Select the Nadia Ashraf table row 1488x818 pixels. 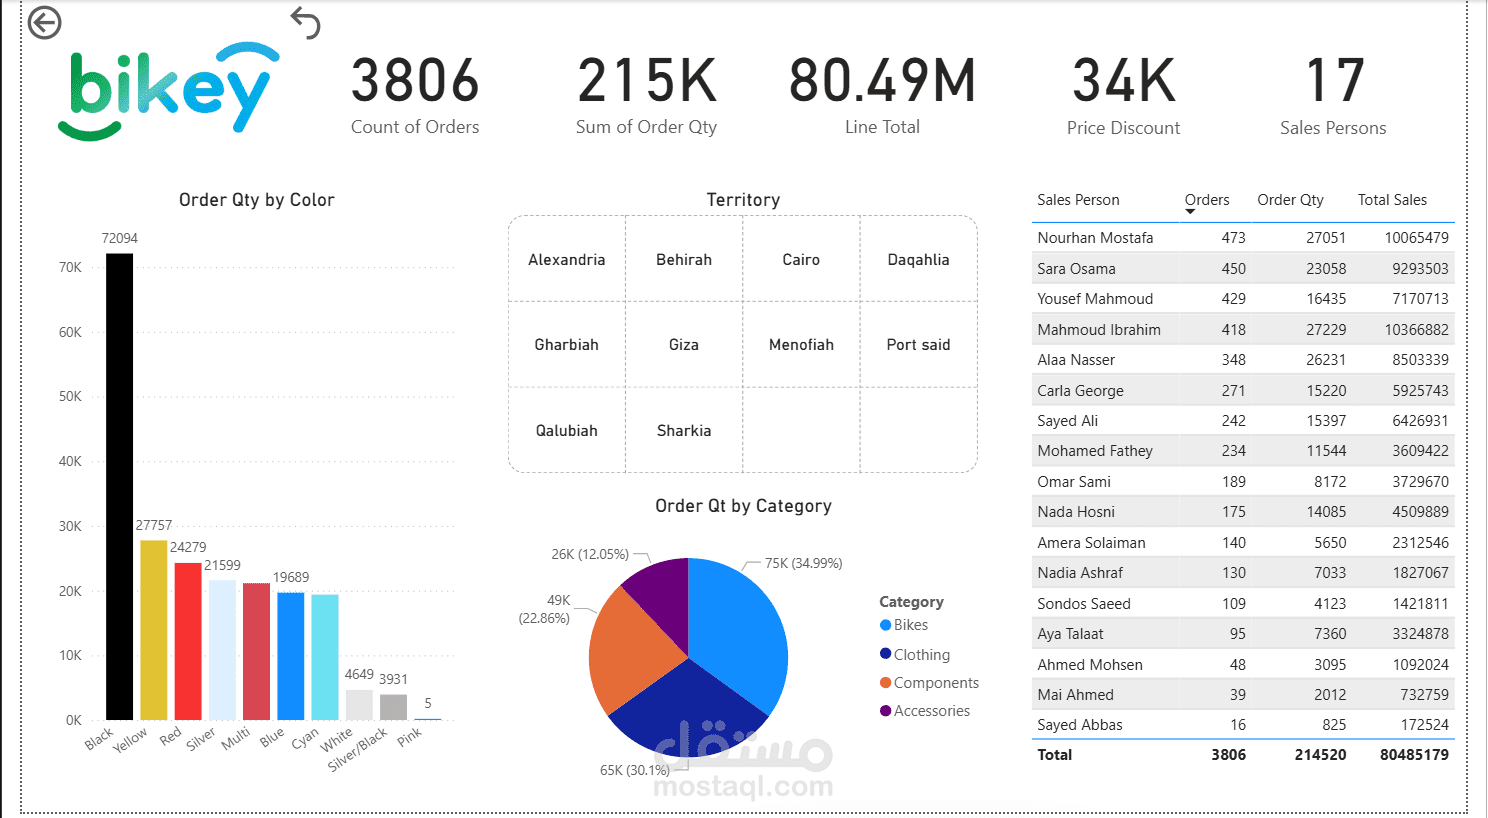(1243, 573)
